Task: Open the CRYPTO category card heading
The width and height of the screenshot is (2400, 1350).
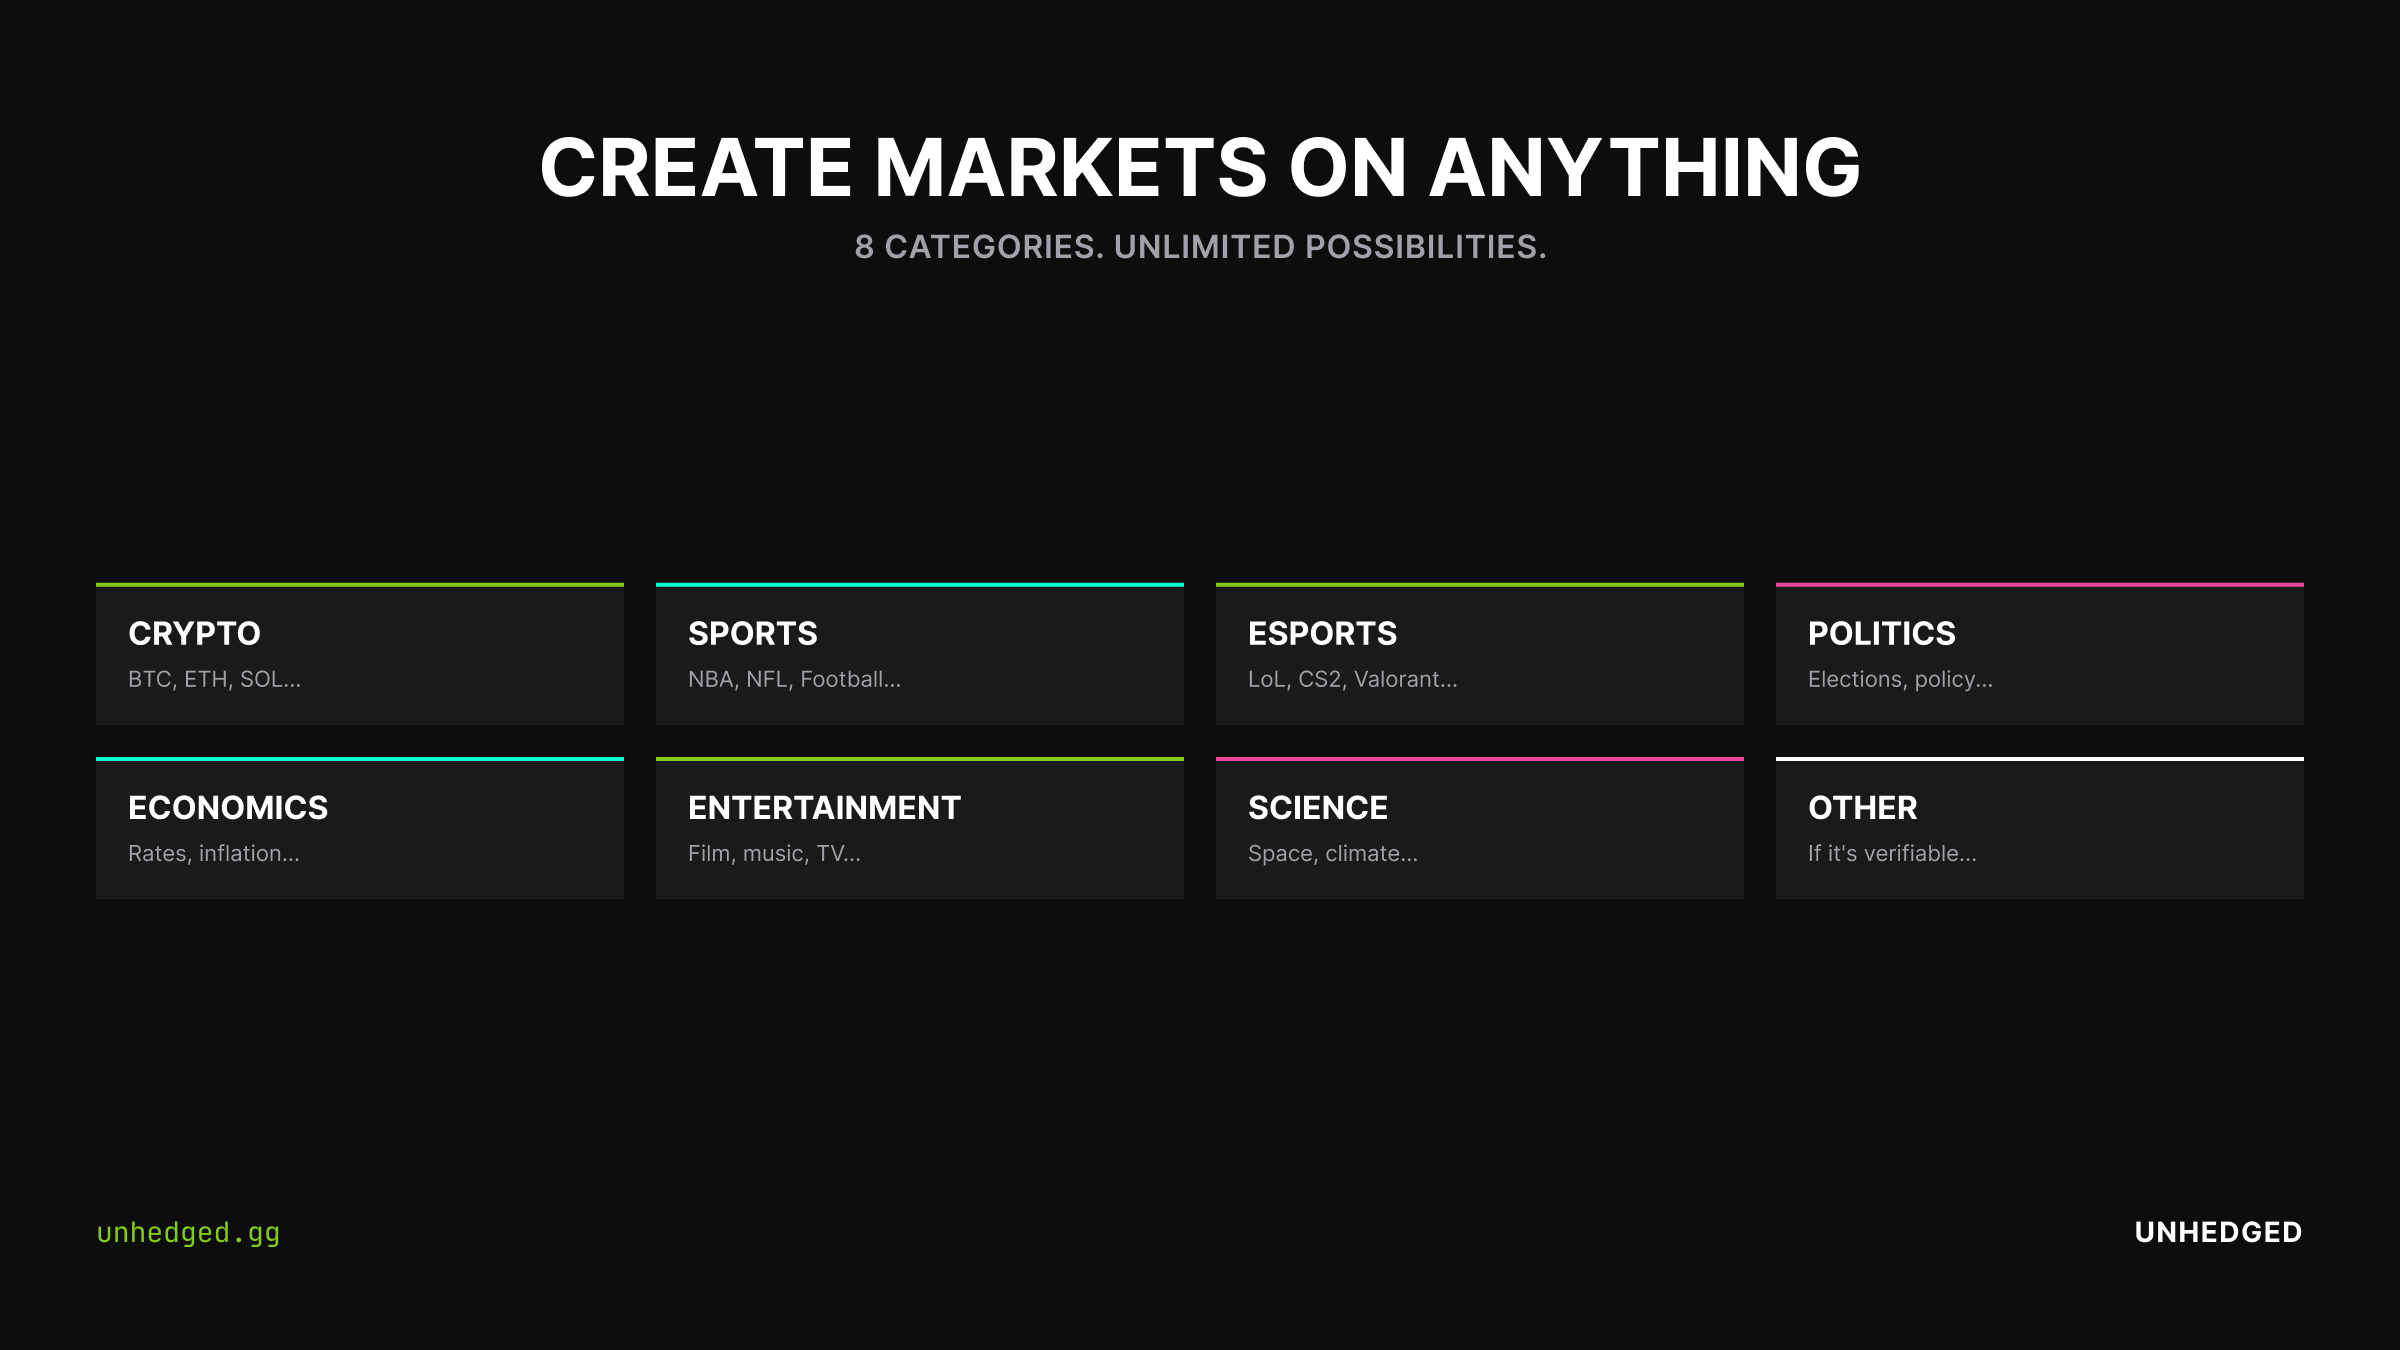Action: (x=194, y=634)
